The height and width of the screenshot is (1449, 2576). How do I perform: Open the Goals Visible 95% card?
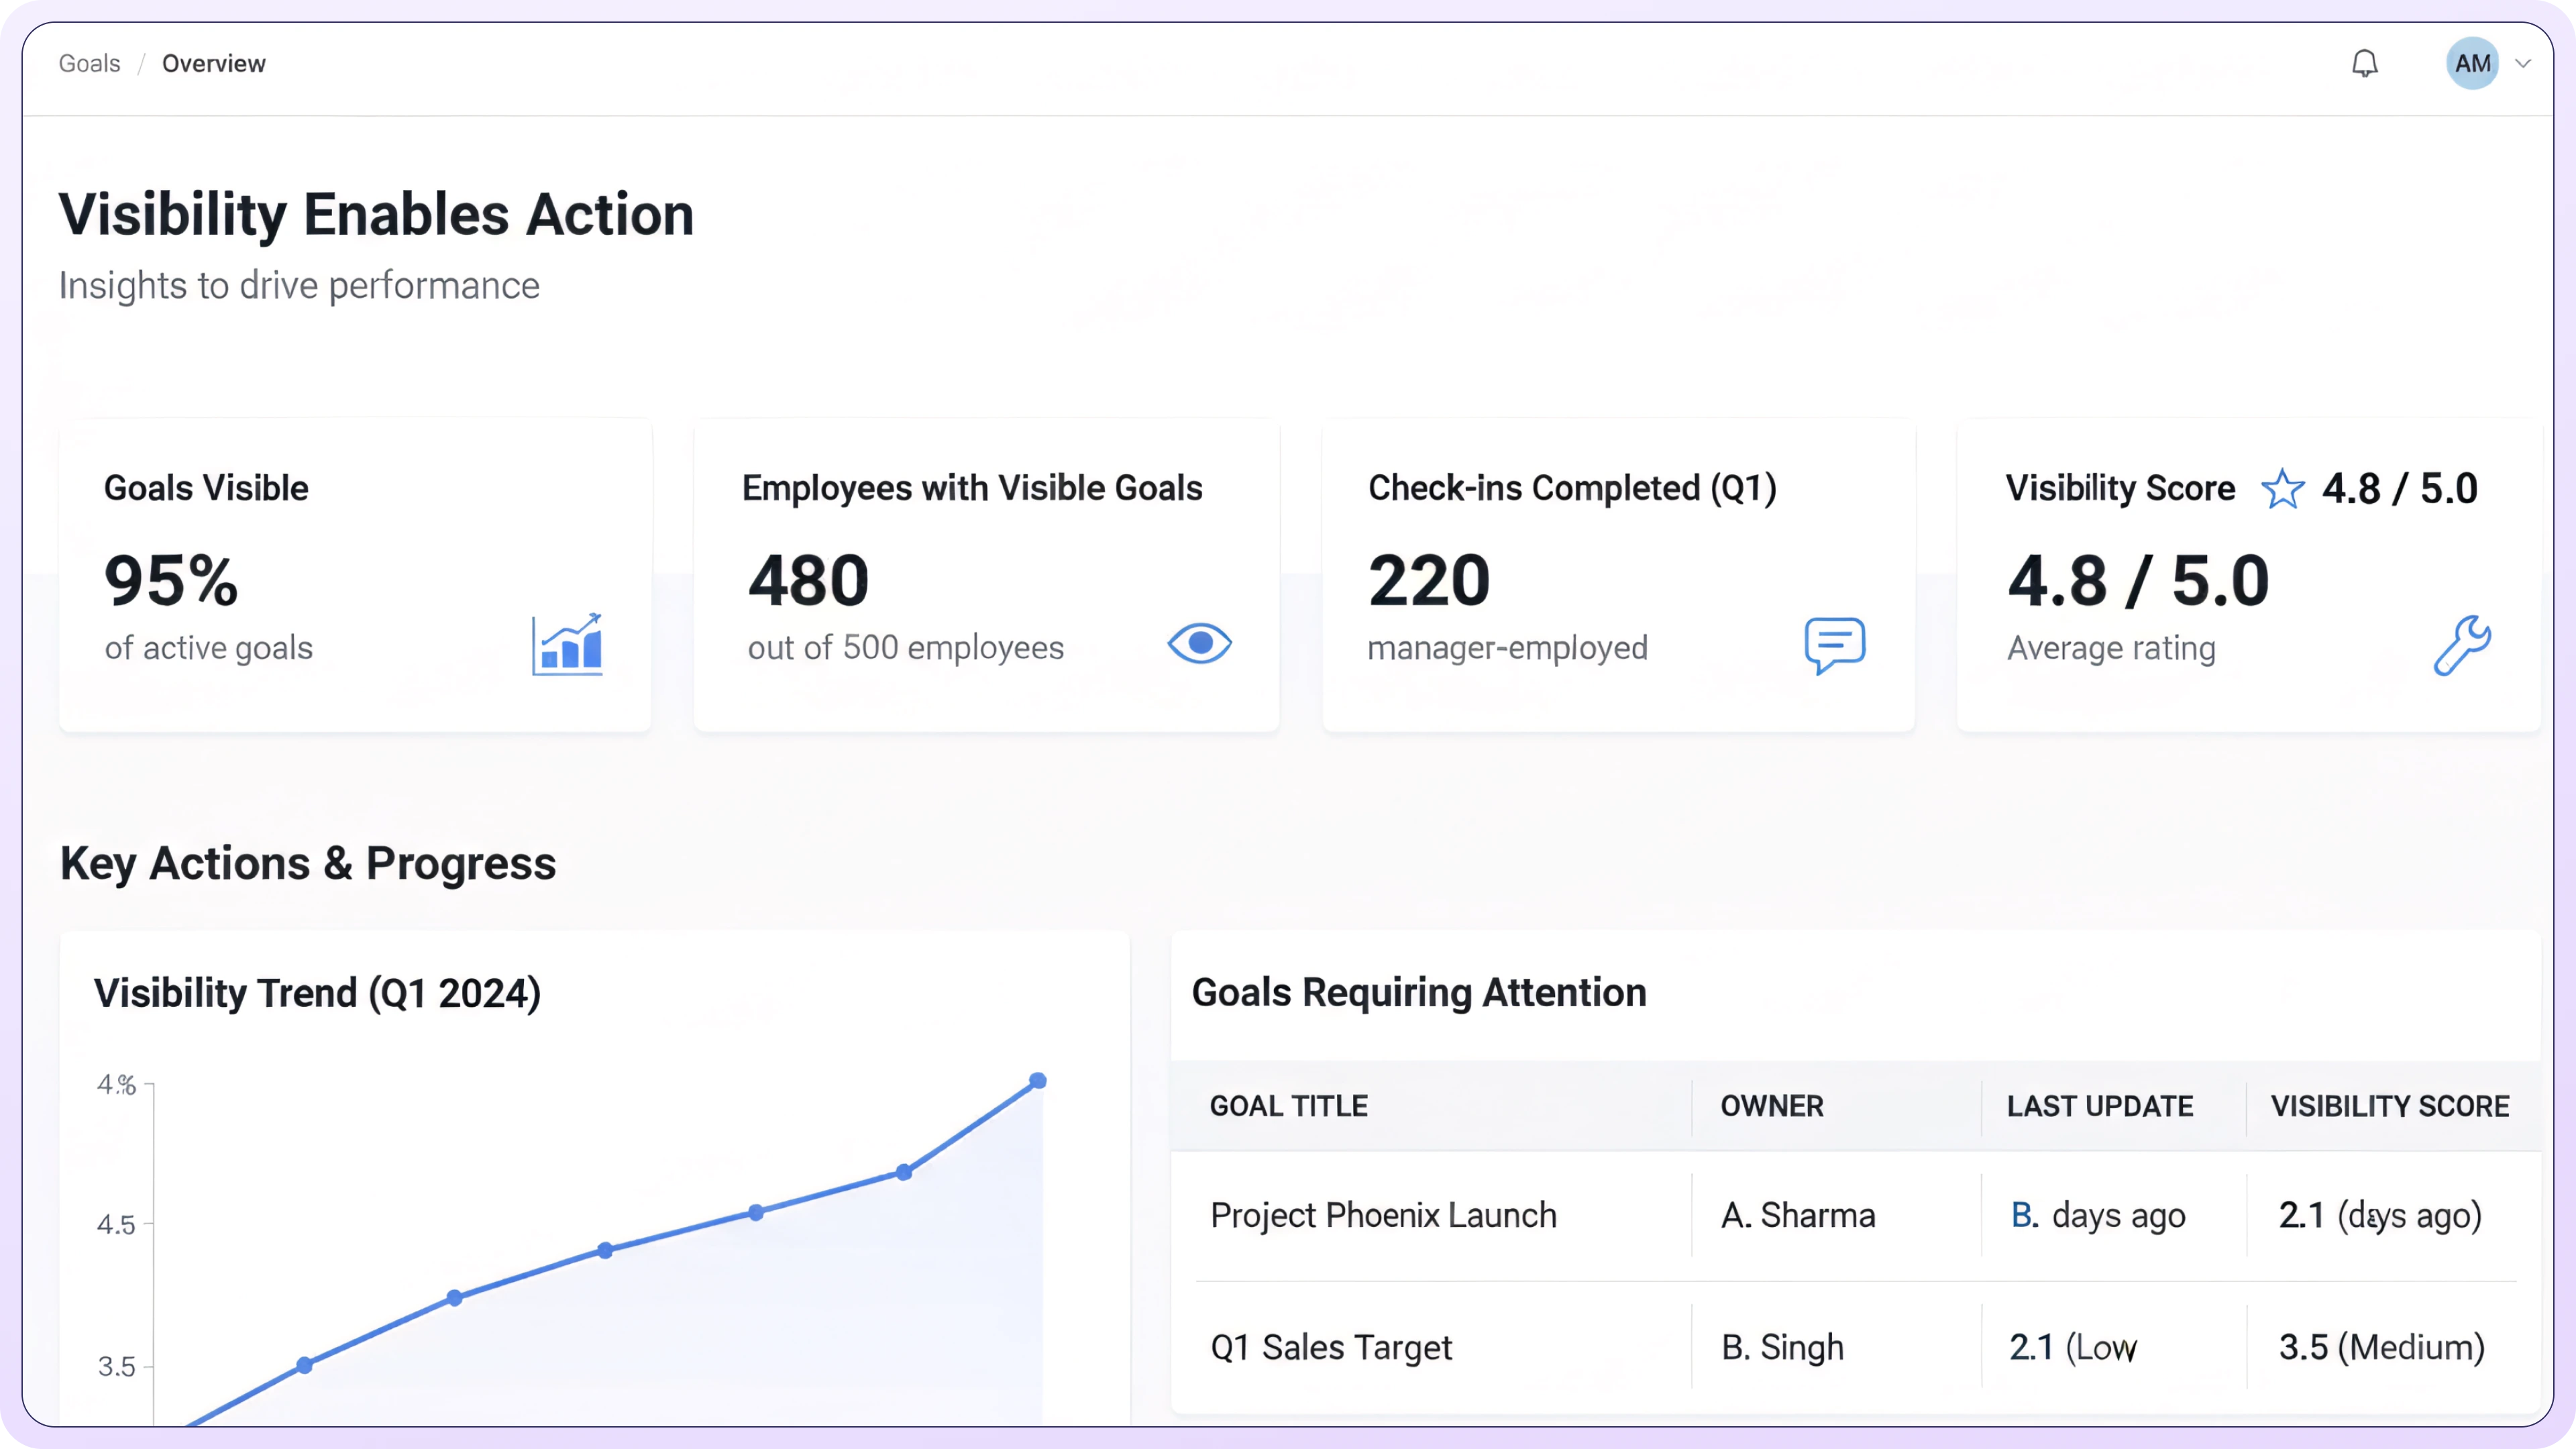point(355,575)
